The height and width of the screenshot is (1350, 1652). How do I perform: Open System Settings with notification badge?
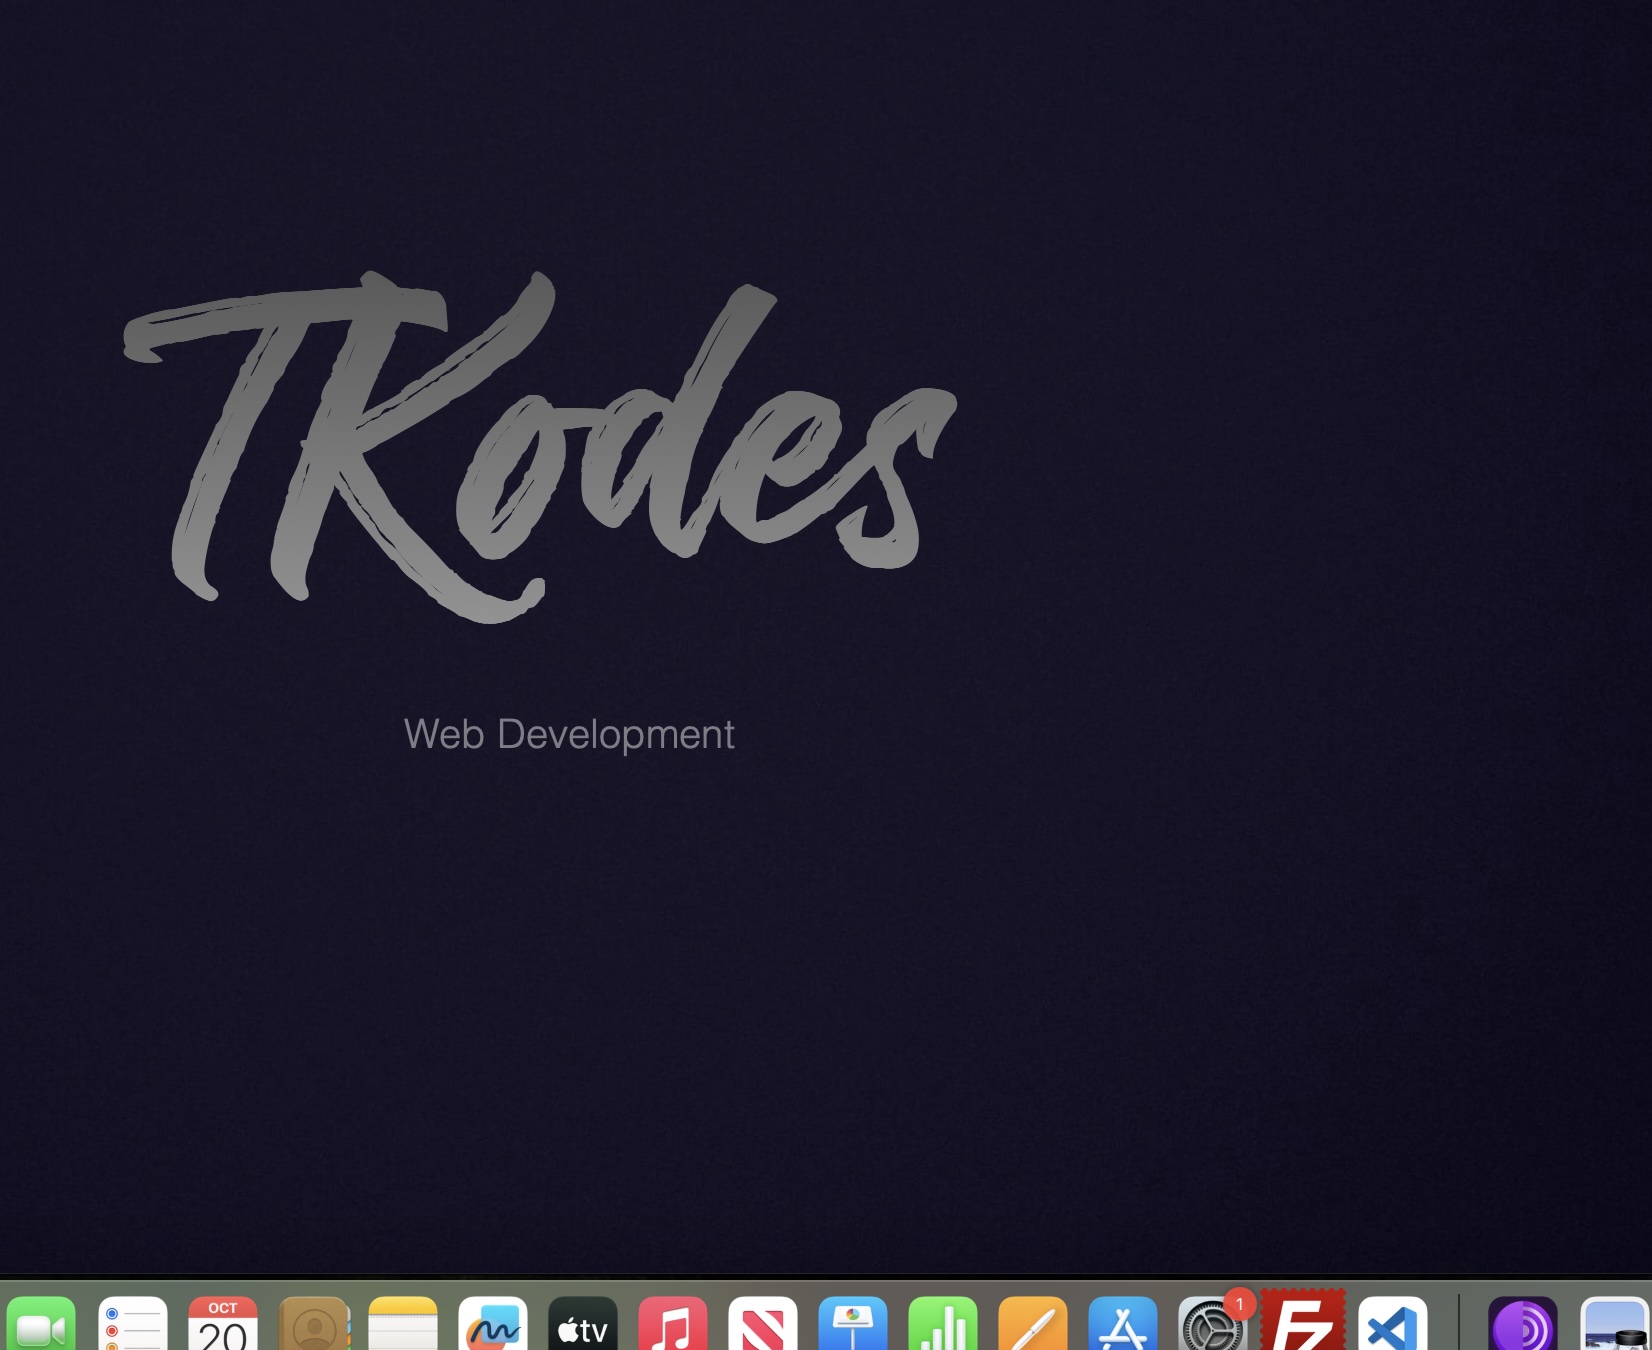[x=1212, y=1325]
